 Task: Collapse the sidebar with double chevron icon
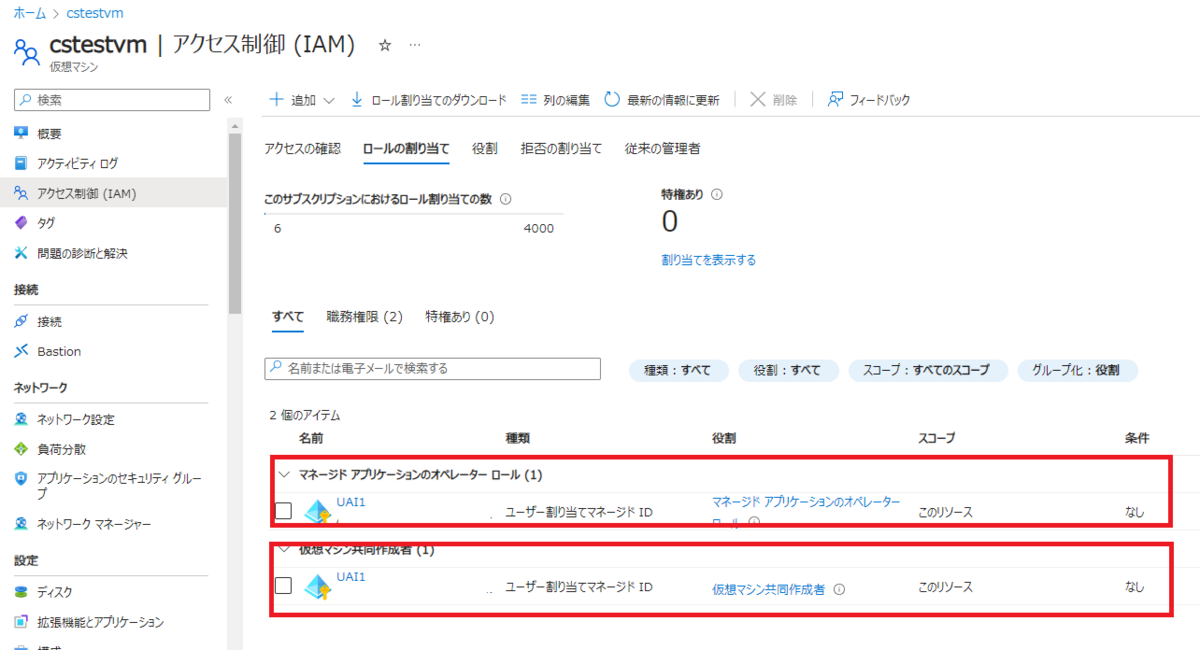click(228, 100)
